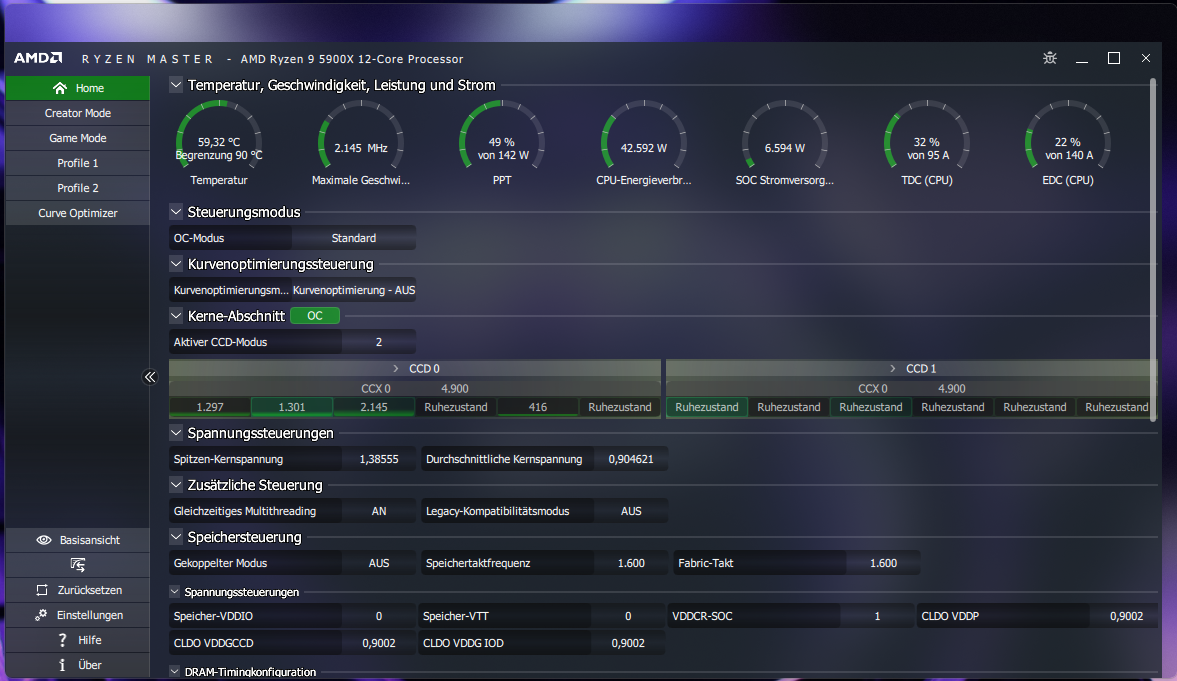1177x681 pixels.
Task: Click Gleichzeitiges Multithreading AN value
Action: [x=378, y=511]
